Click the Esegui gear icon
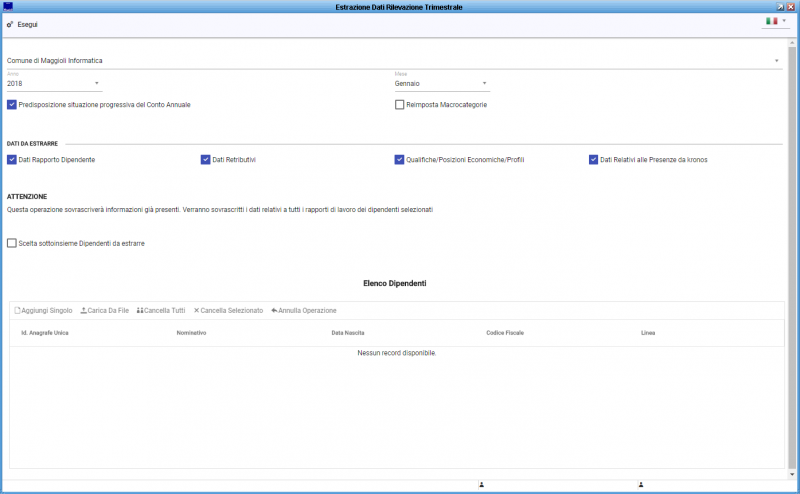Image resolution: width=800 pixels, height=494 pixels. point(10,24)
